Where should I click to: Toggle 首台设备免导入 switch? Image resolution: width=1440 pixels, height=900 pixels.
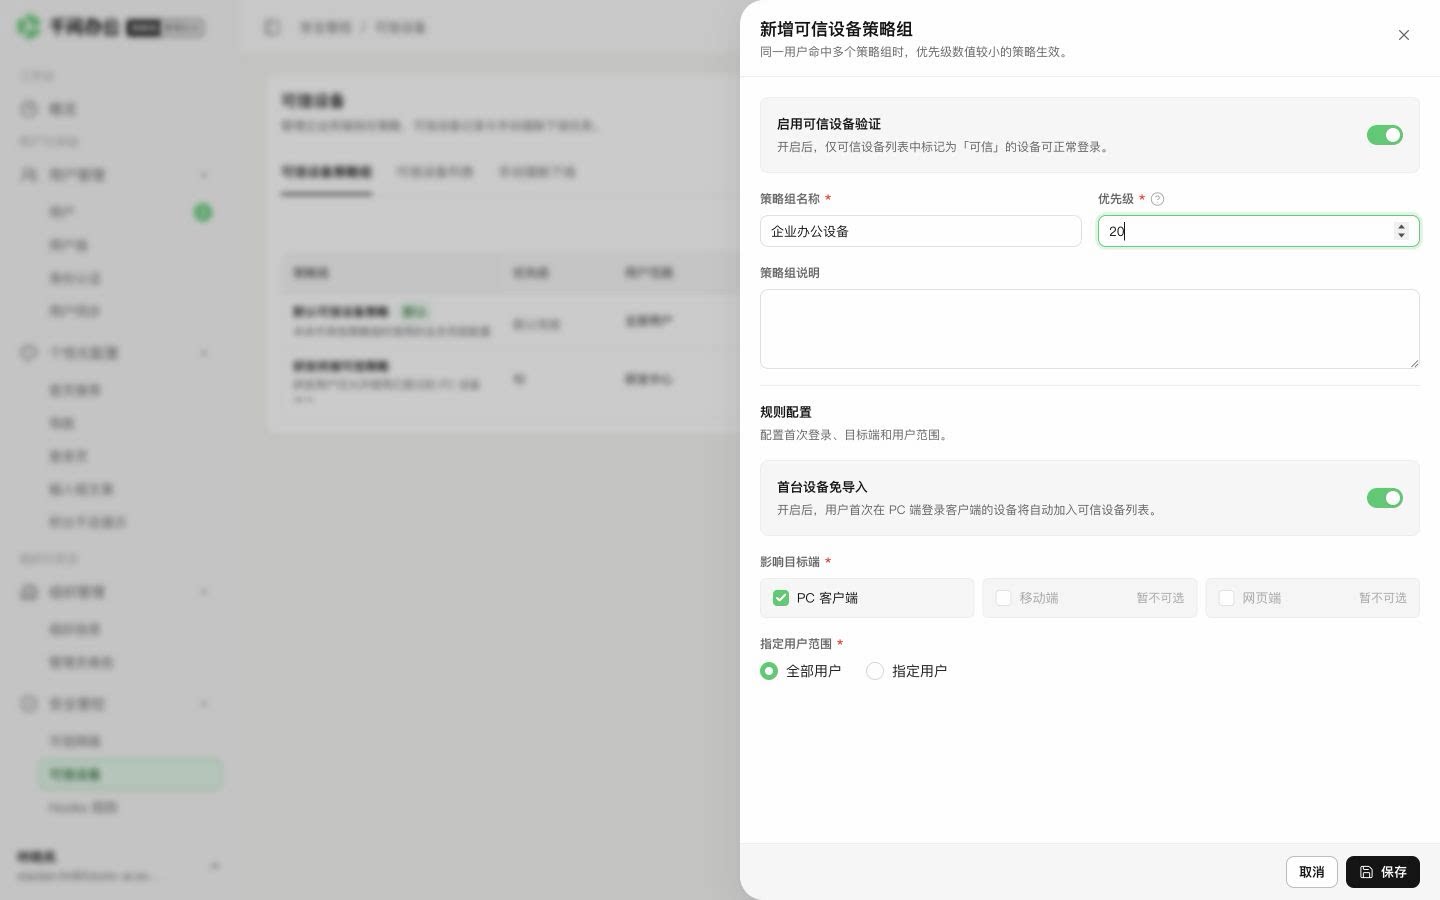(x=1385, y=498)
